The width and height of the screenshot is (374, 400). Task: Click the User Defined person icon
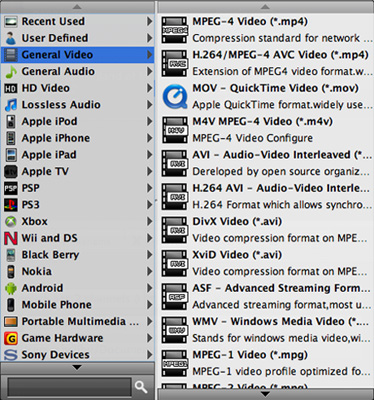[x=11, y=38]
